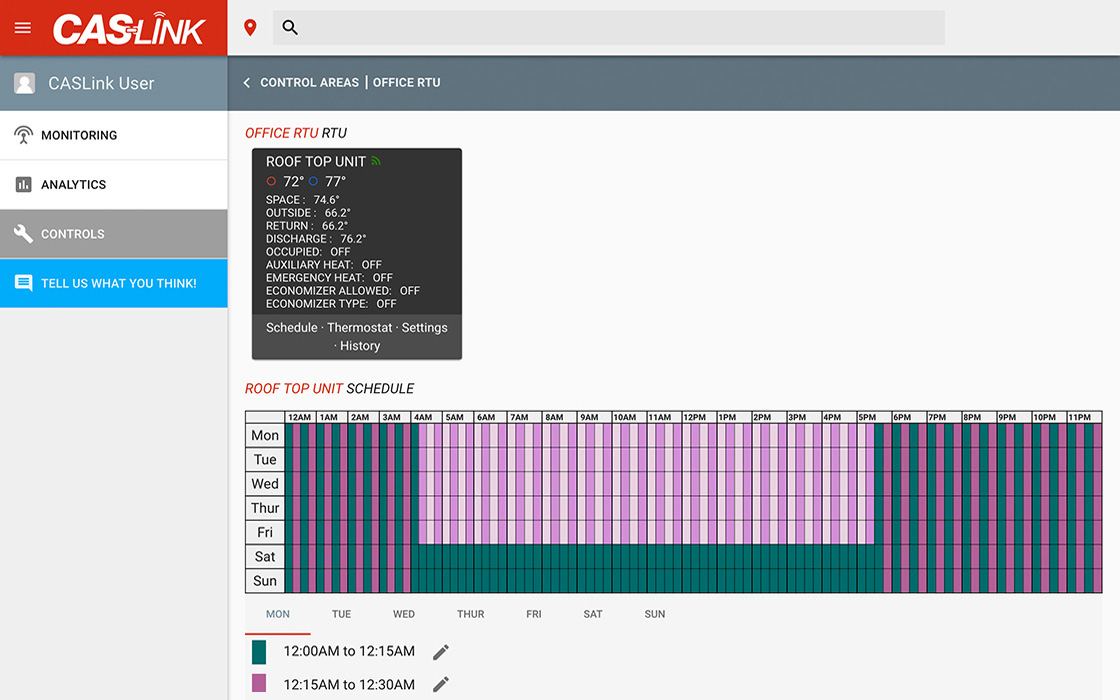Image resolution: width=1120 pixels, height=700 pixels.
Task: Select the FRI schedule tab
Action: point(534,614)
